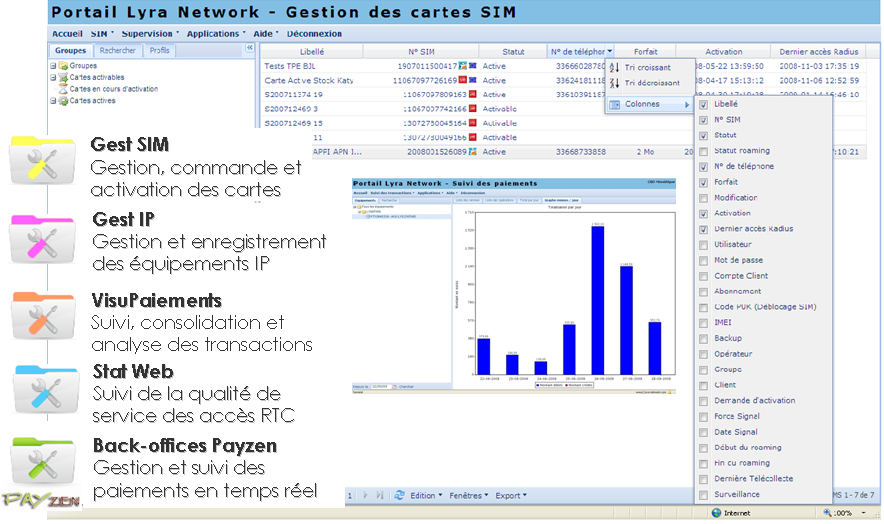The width and height of the screenshot is (884, 524).
Task: Open the VisuPaiements orange folder icon
Action: click(x=43, y=316)
